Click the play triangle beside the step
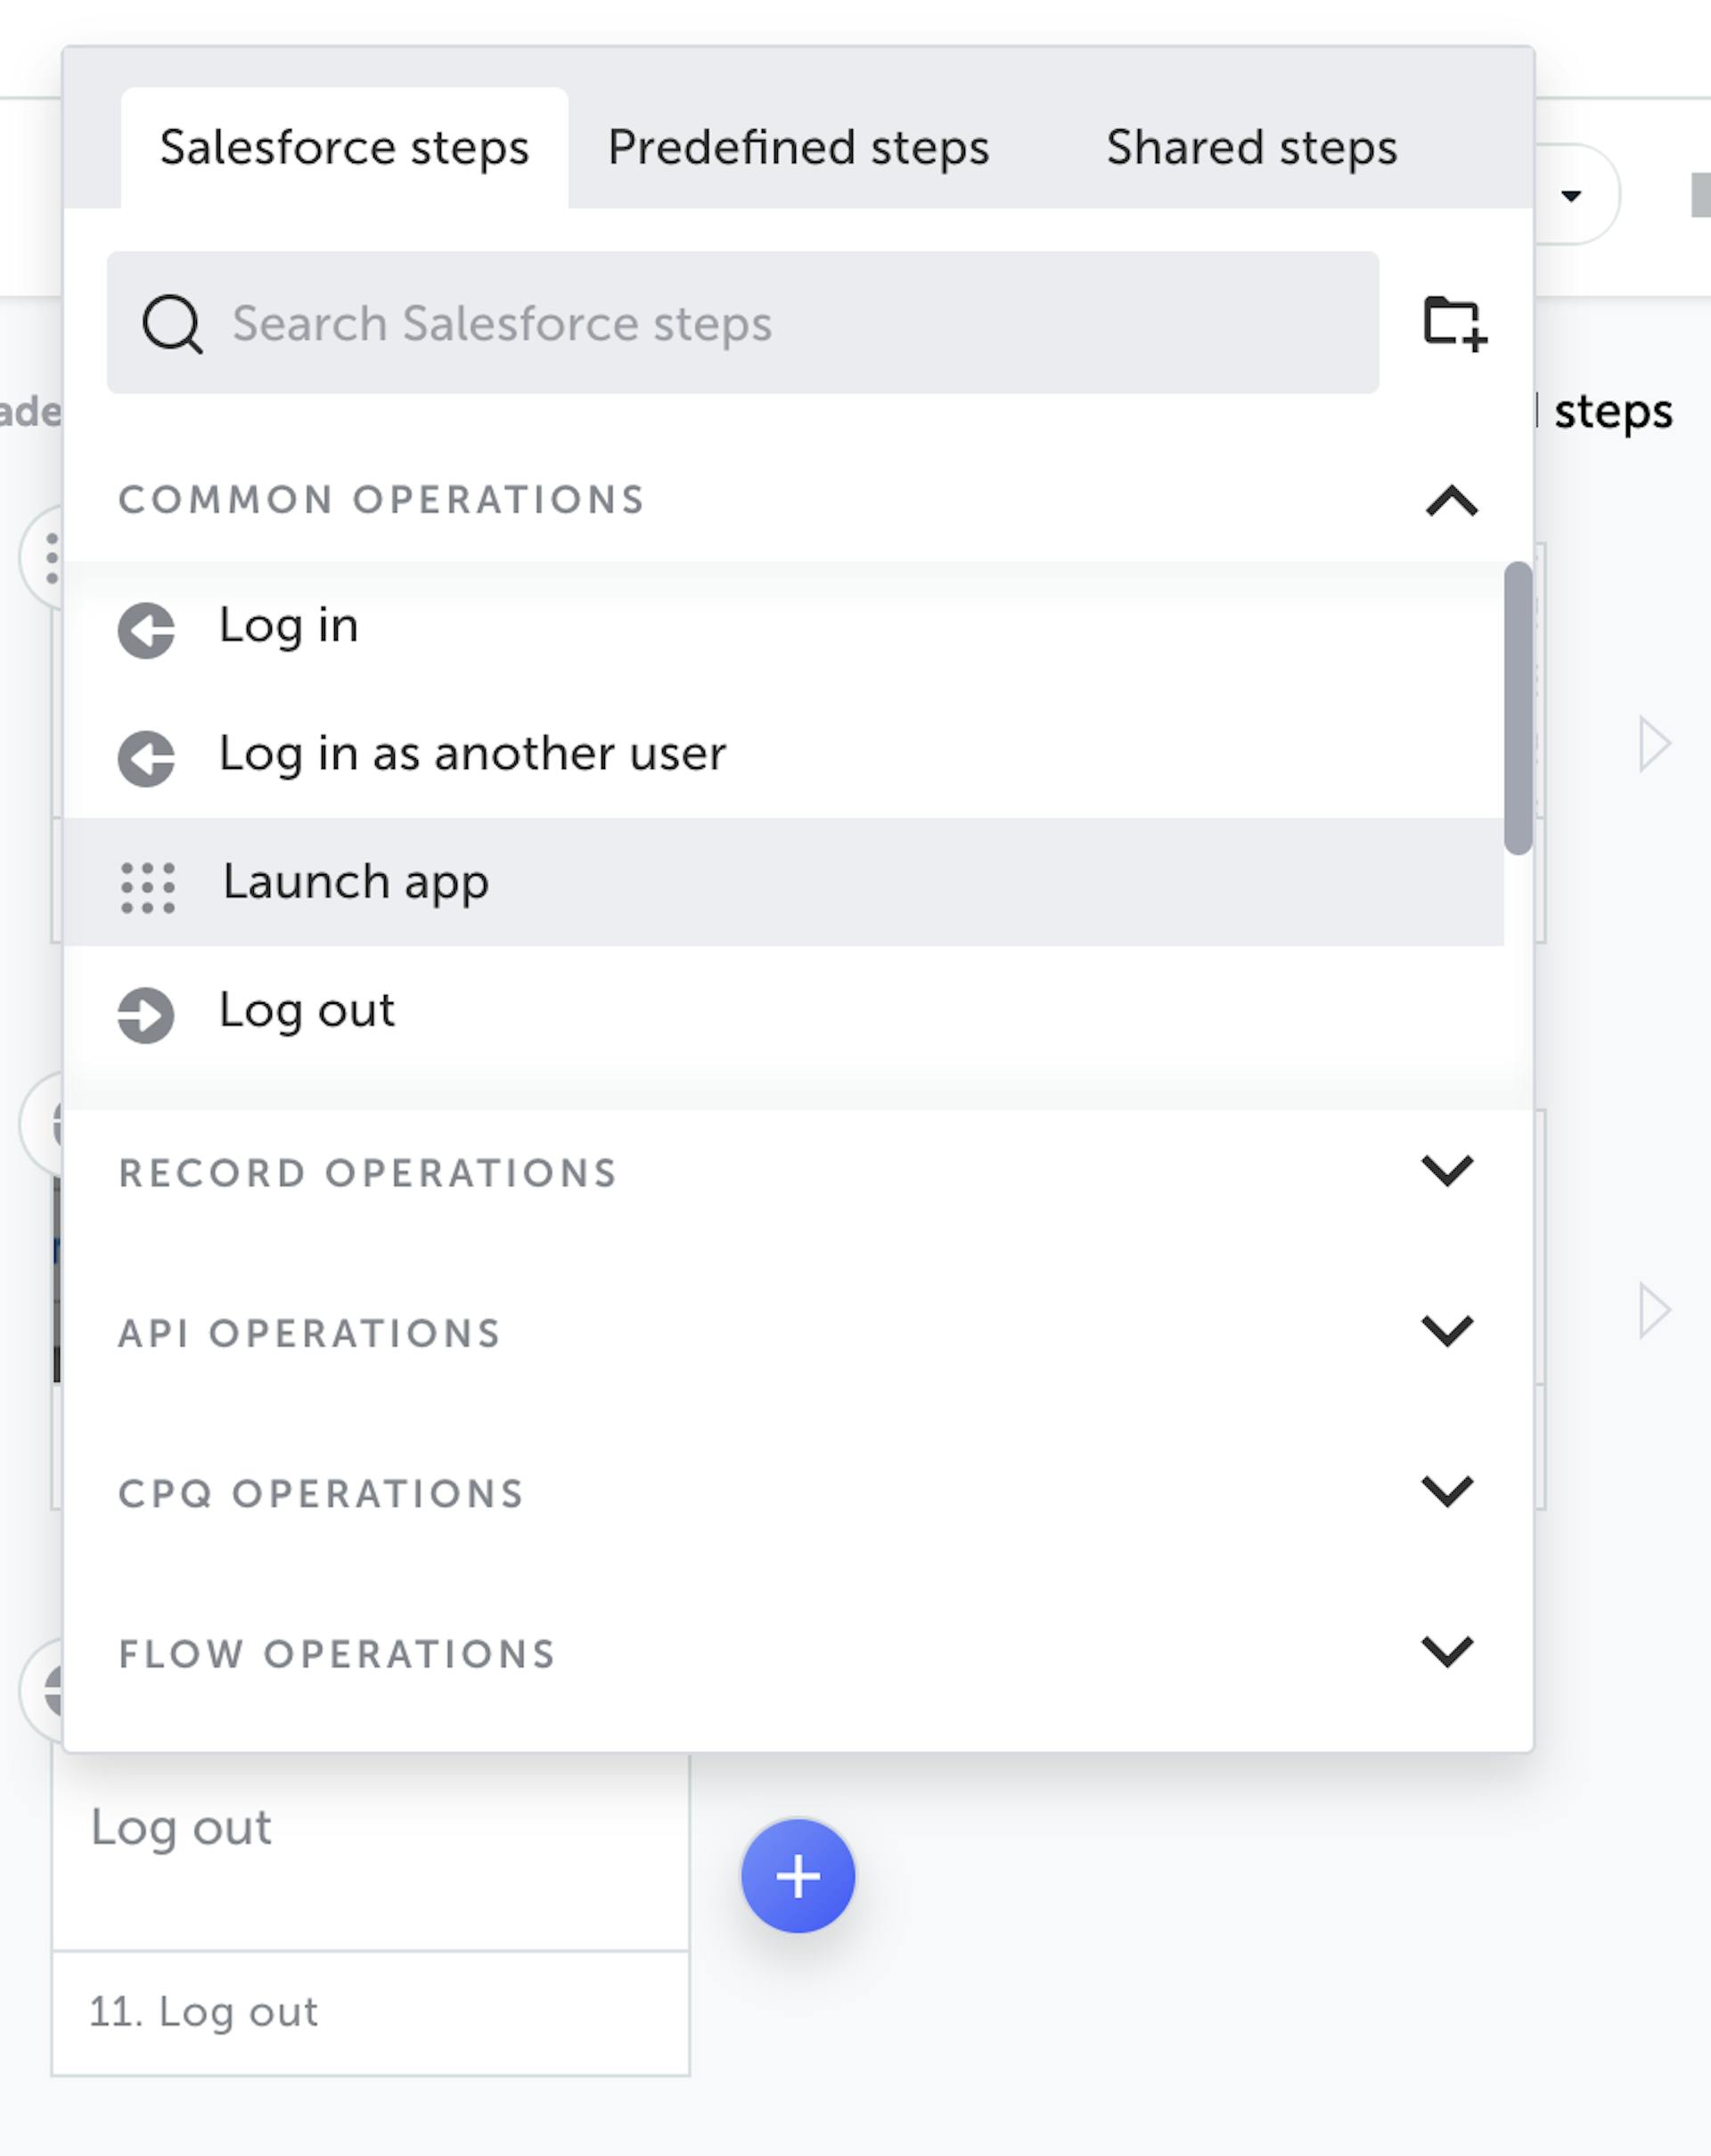The height and width of the screenshot is (2156, 1711). [x=1654, y=744]
